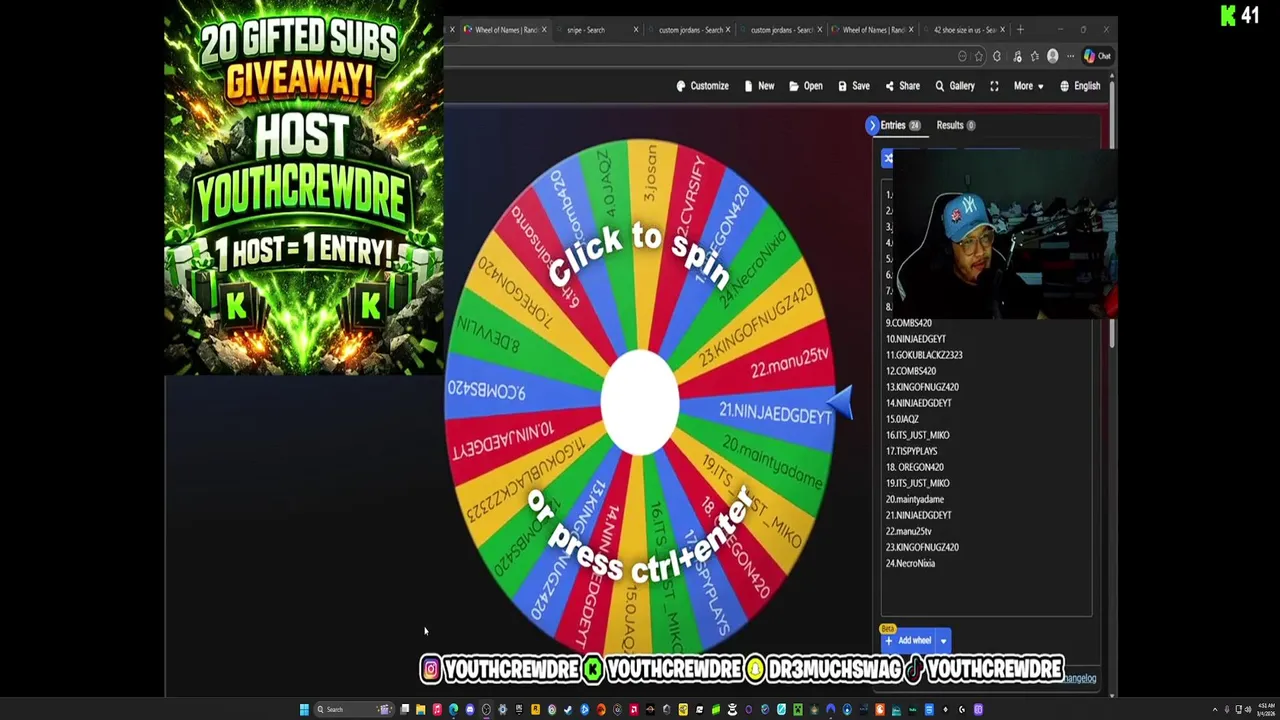Share the wheel
The height and width of the screenshot is (720, 1280).
pos(902,86)
